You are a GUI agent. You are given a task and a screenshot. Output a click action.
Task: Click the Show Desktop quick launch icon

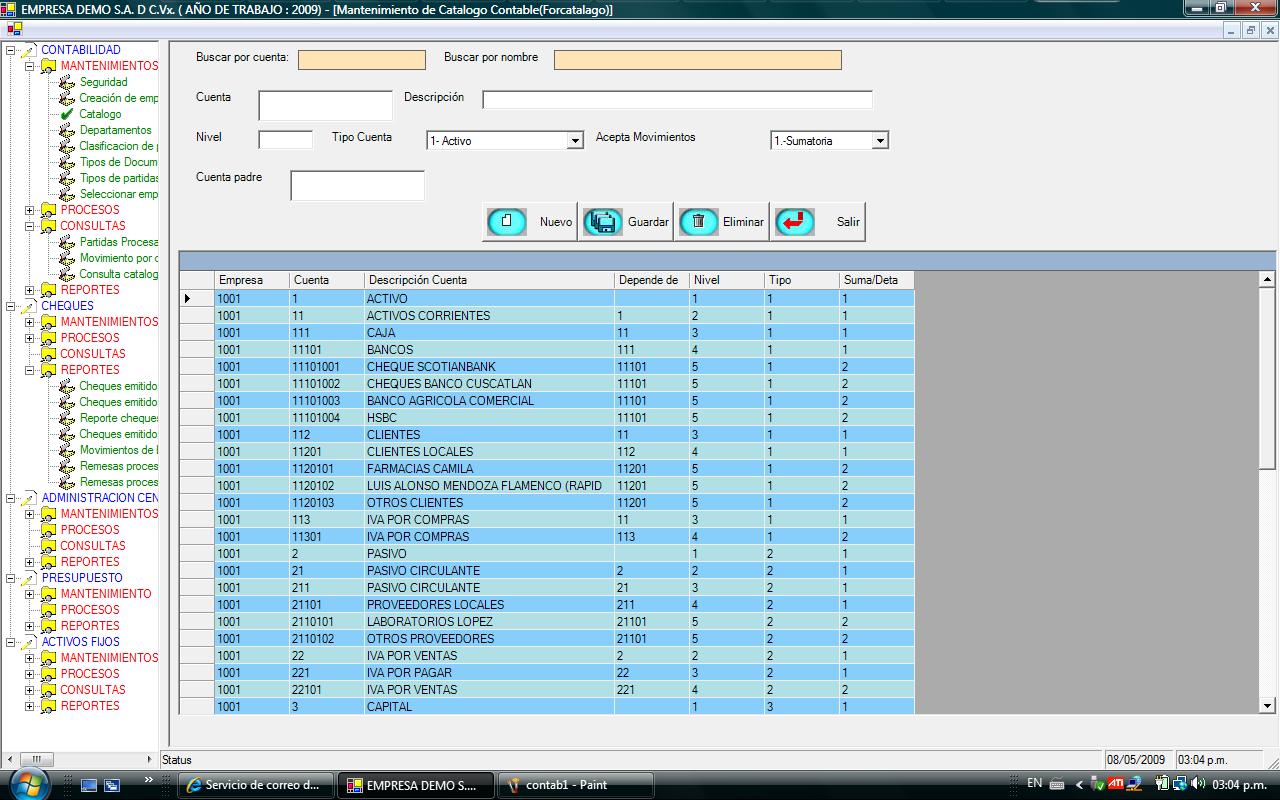[x=89, y=785]
